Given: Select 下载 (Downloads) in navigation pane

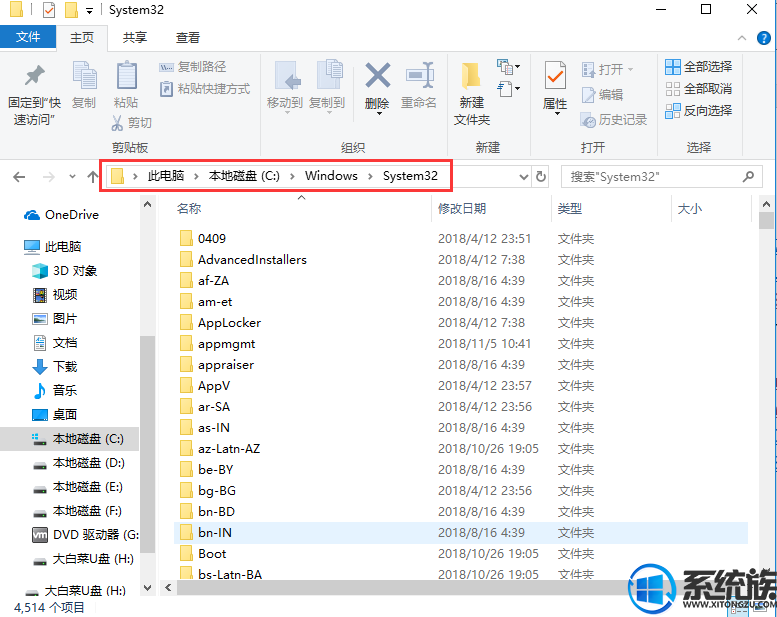Looking at the screenshot, I should [54, 367].
